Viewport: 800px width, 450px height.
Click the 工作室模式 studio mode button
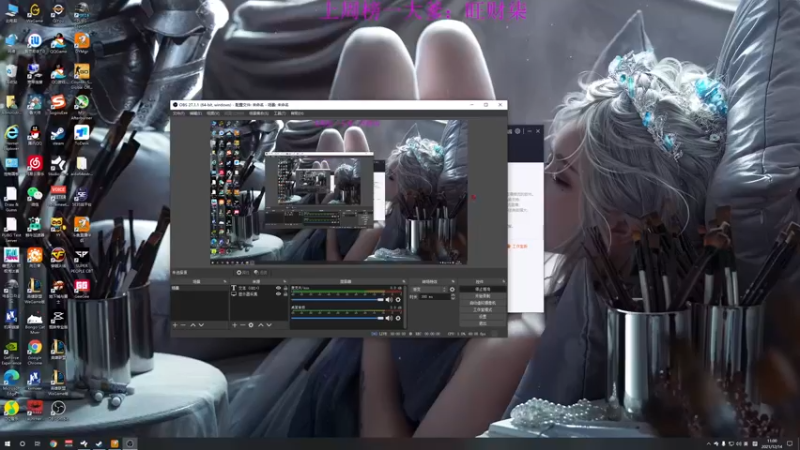(483, 310)
